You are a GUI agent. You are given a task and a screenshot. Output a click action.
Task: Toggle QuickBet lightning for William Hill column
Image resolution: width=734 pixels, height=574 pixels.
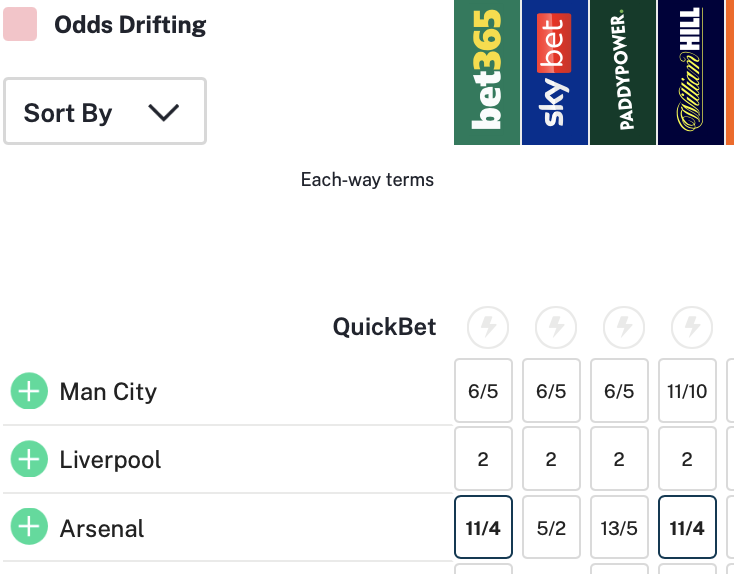point(691,327)
